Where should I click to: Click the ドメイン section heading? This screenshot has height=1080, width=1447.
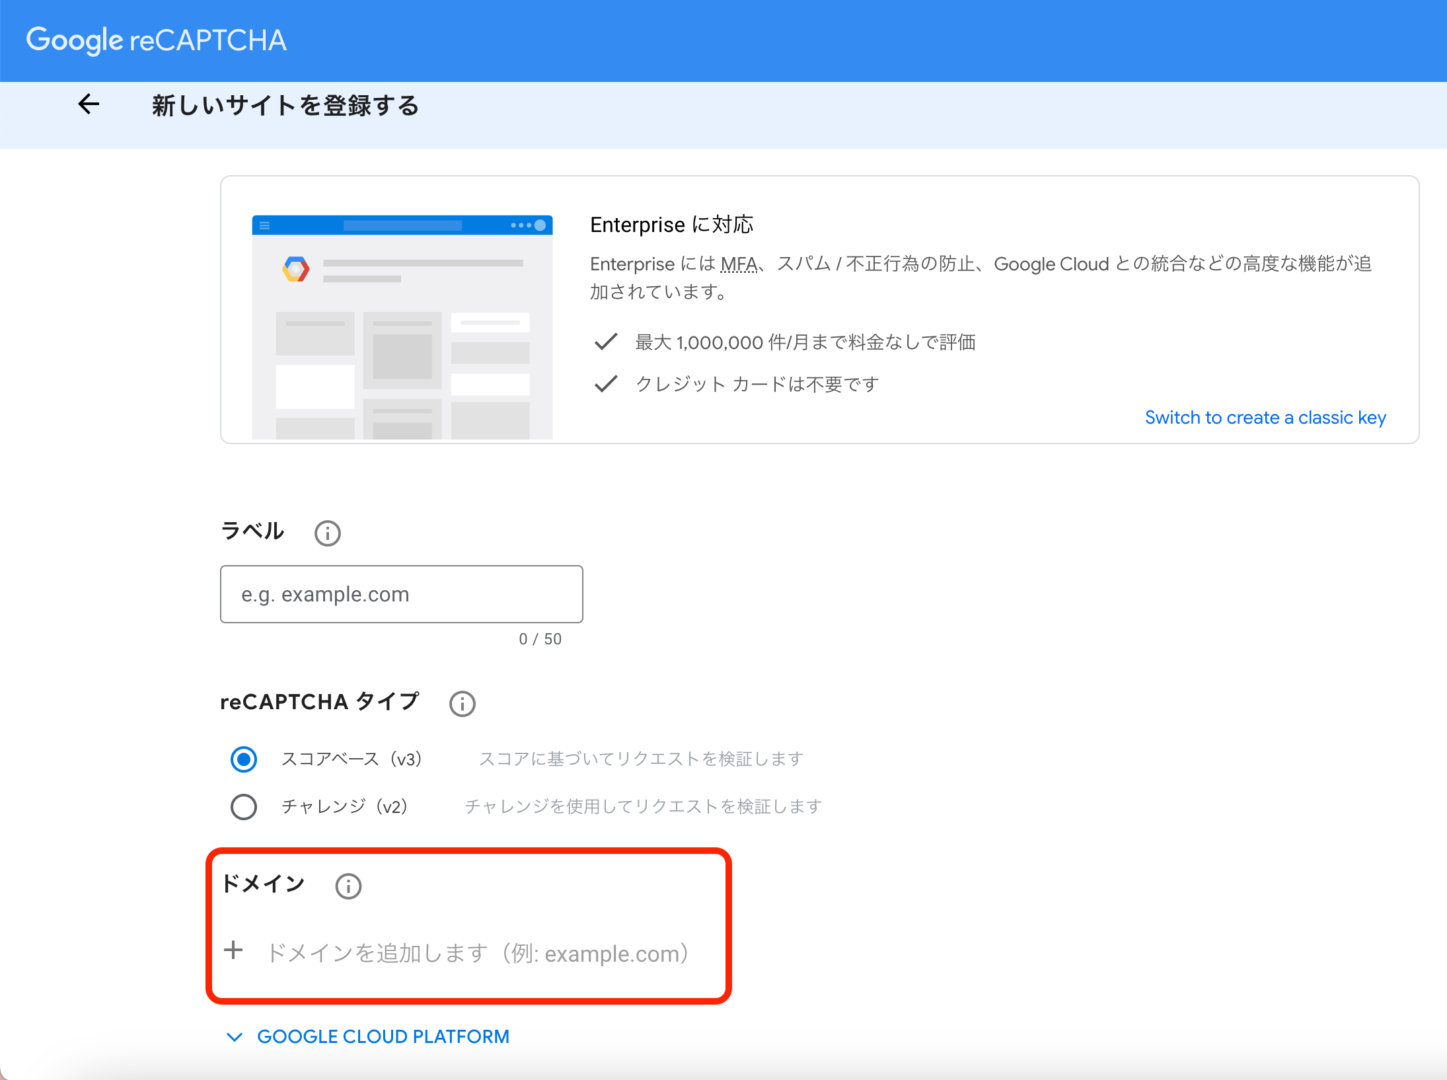[x=263, y=884]
